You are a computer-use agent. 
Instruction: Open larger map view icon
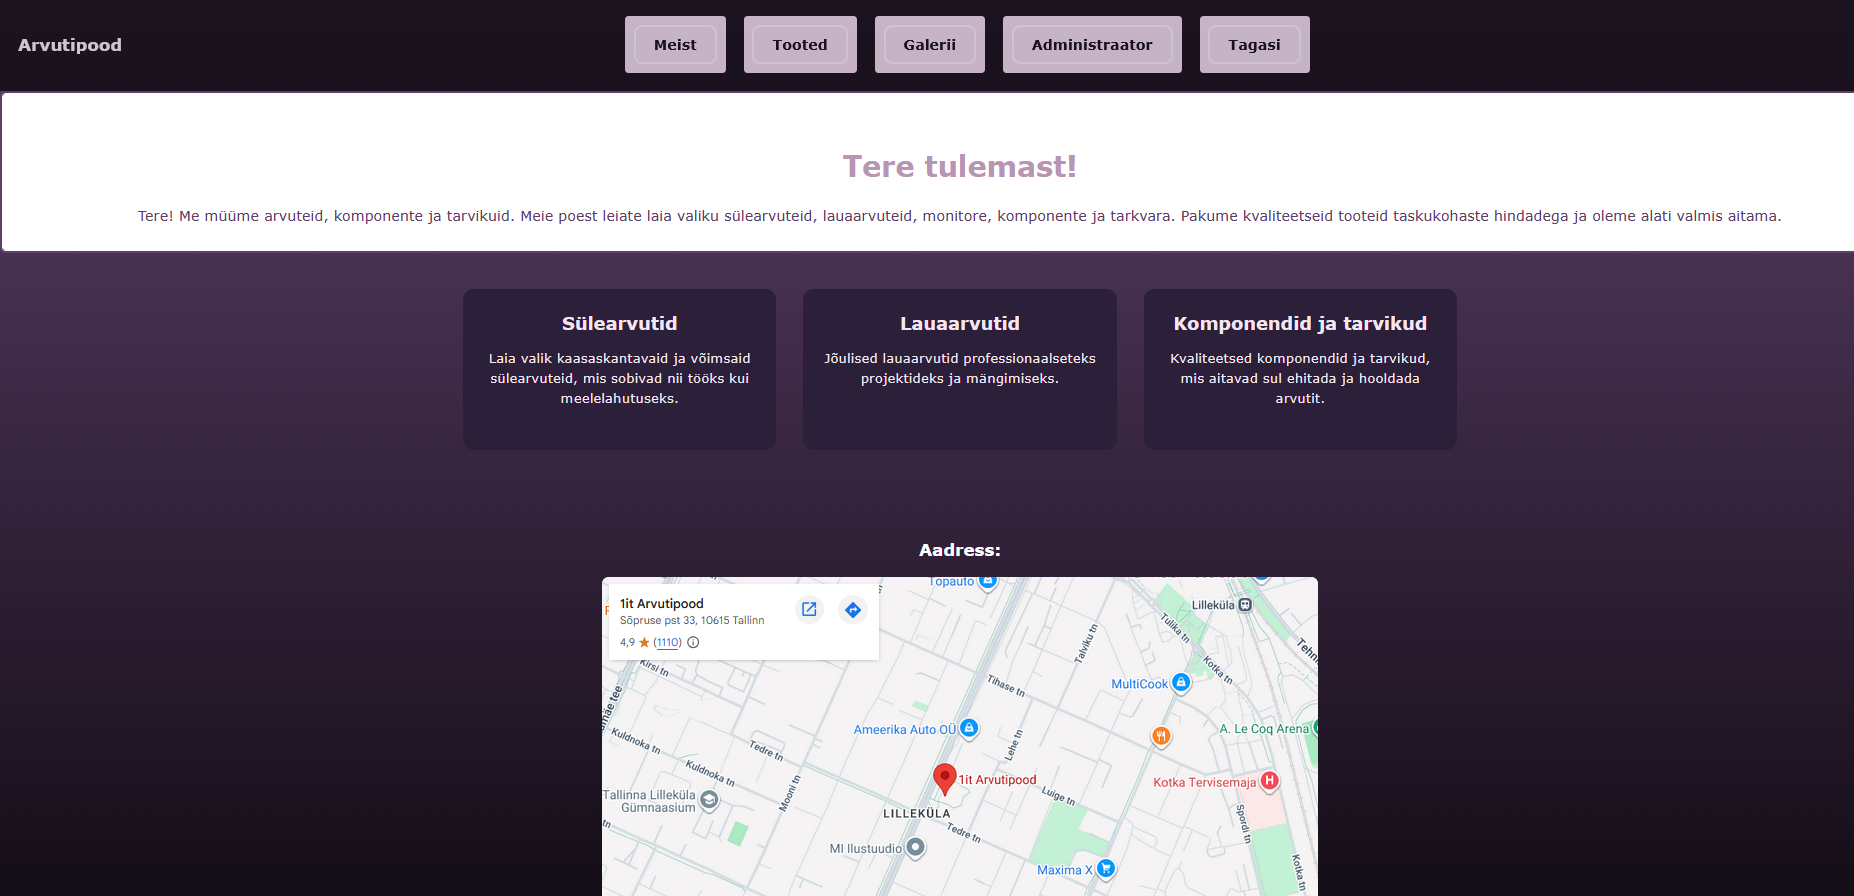[x=809, y=609]
